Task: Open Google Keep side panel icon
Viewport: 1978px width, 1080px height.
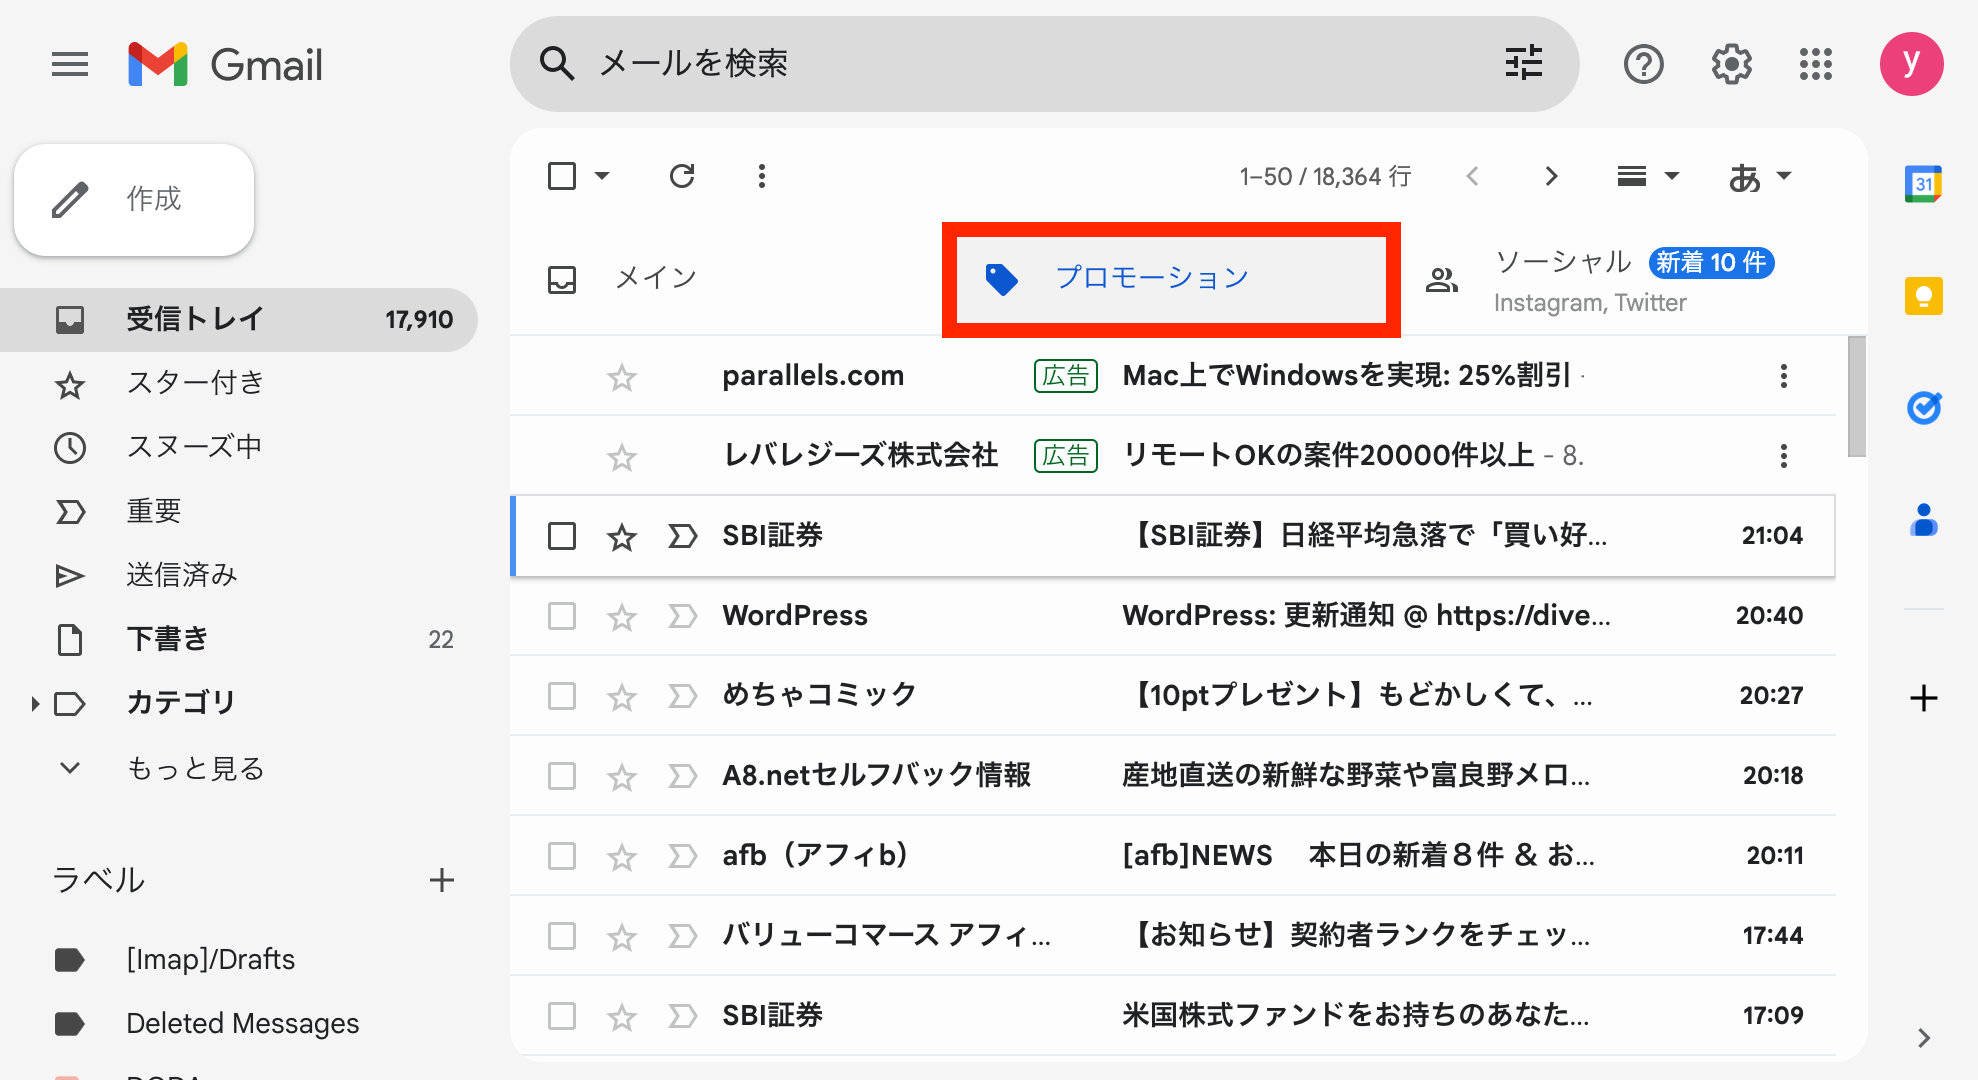Action: click(x=1923, y=296)
